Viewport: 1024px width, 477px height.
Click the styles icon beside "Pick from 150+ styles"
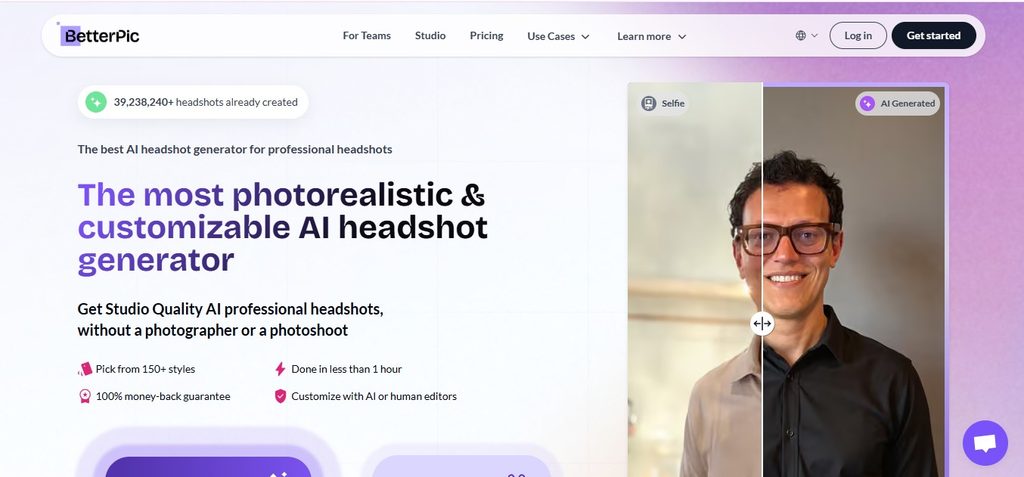tap(85, 369)
